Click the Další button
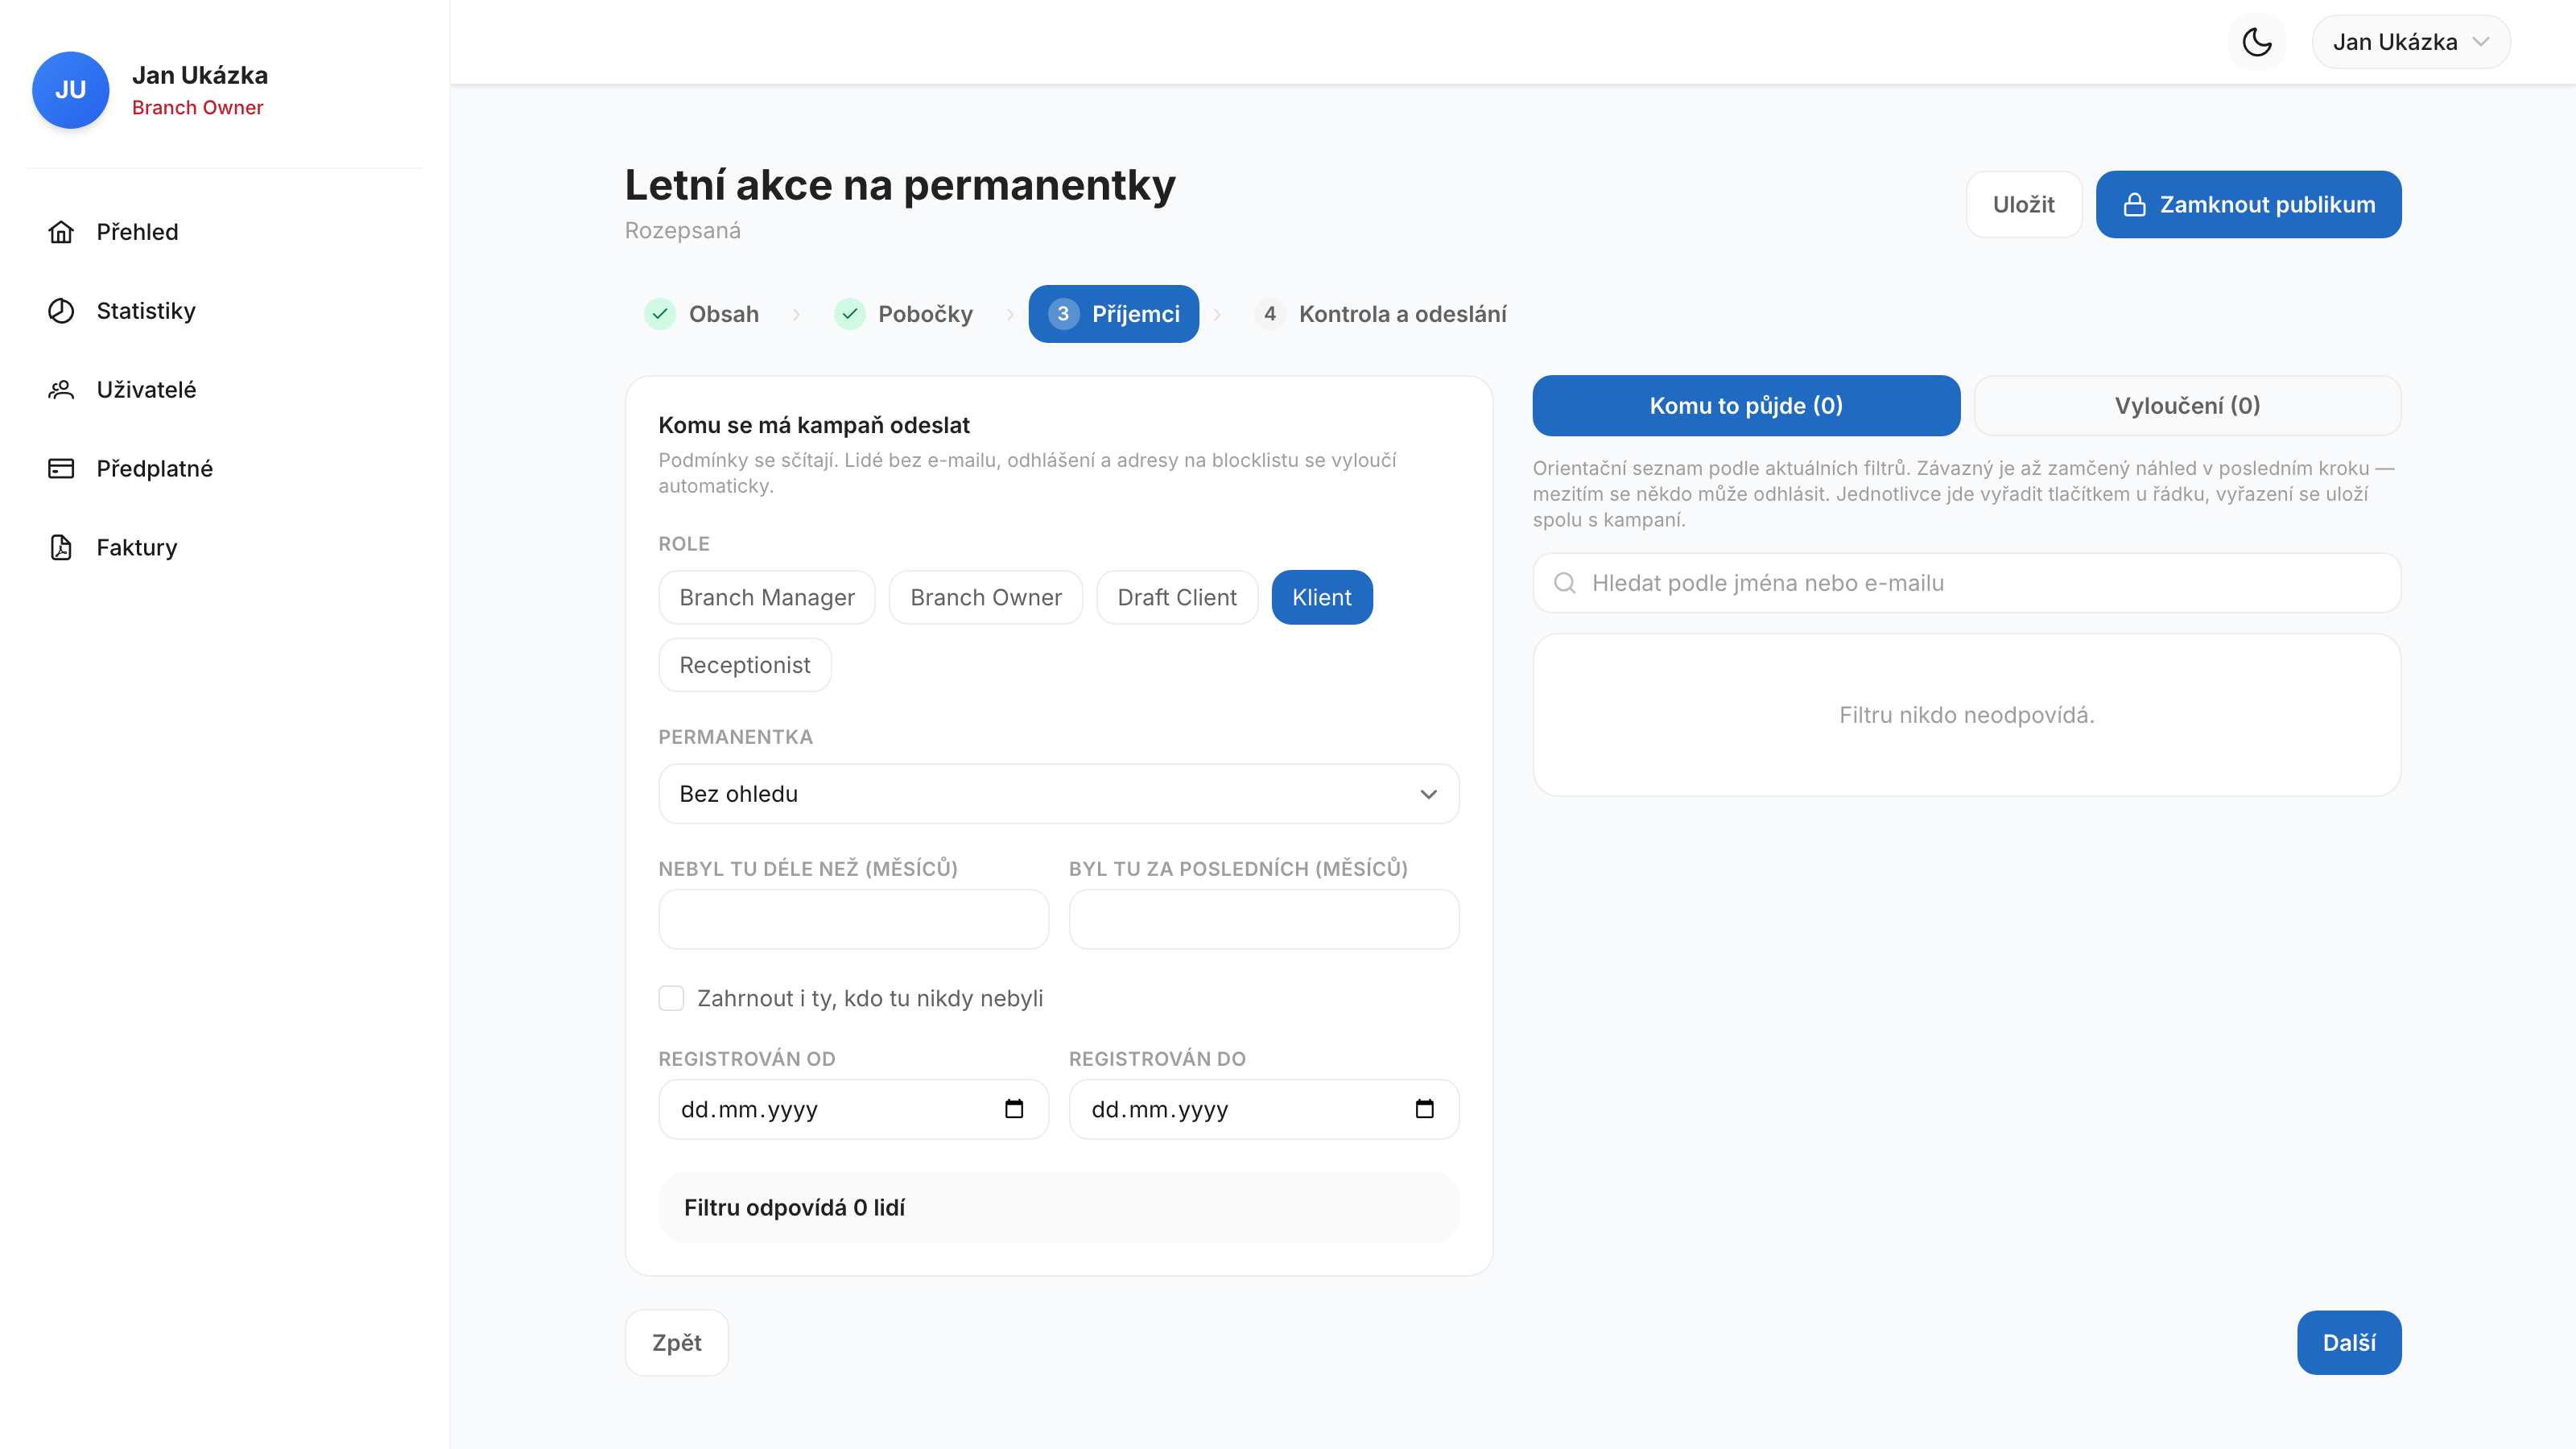This screenshot has height=1449, width=2576. point(2349,1343)
